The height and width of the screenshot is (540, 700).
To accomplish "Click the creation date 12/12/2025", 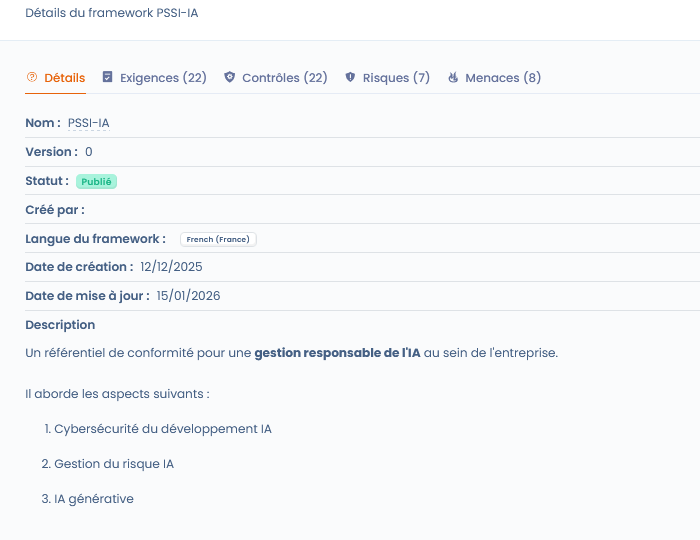I will 171,267.
